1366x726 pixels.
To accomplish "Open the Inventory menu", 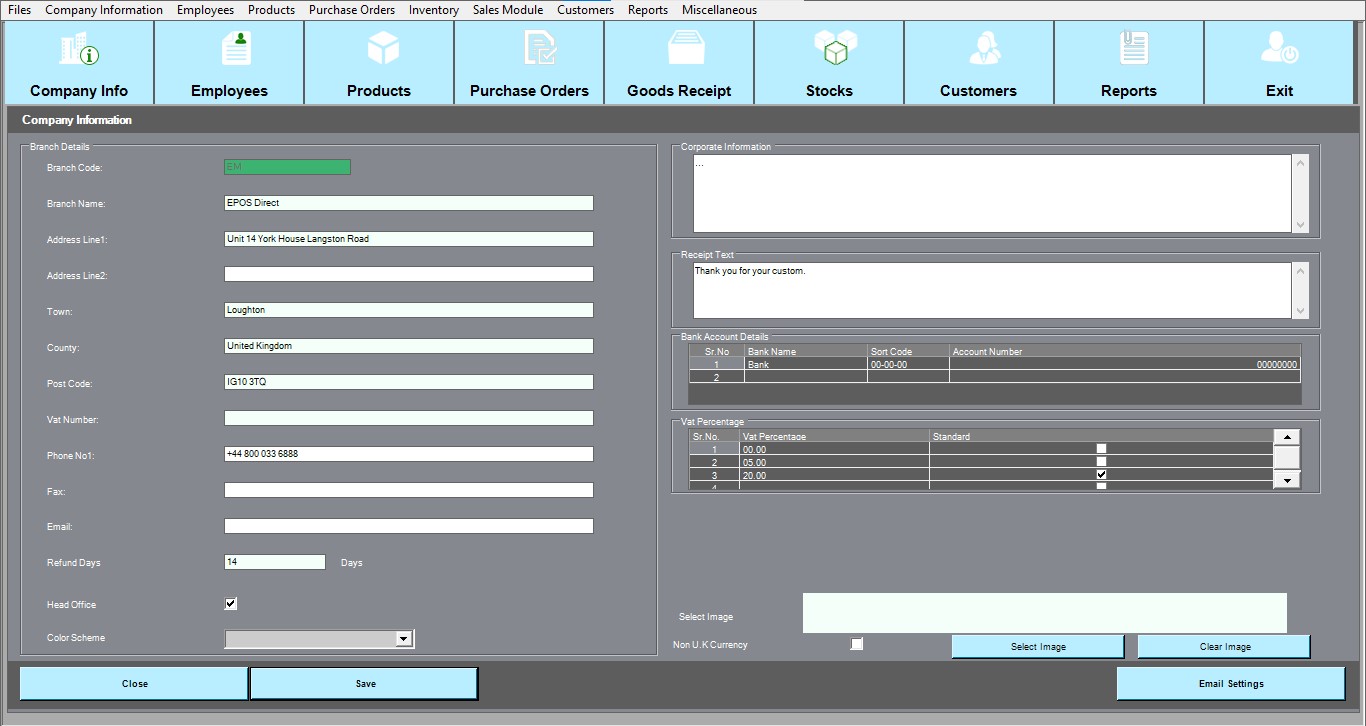I will (x=433, y=10).
